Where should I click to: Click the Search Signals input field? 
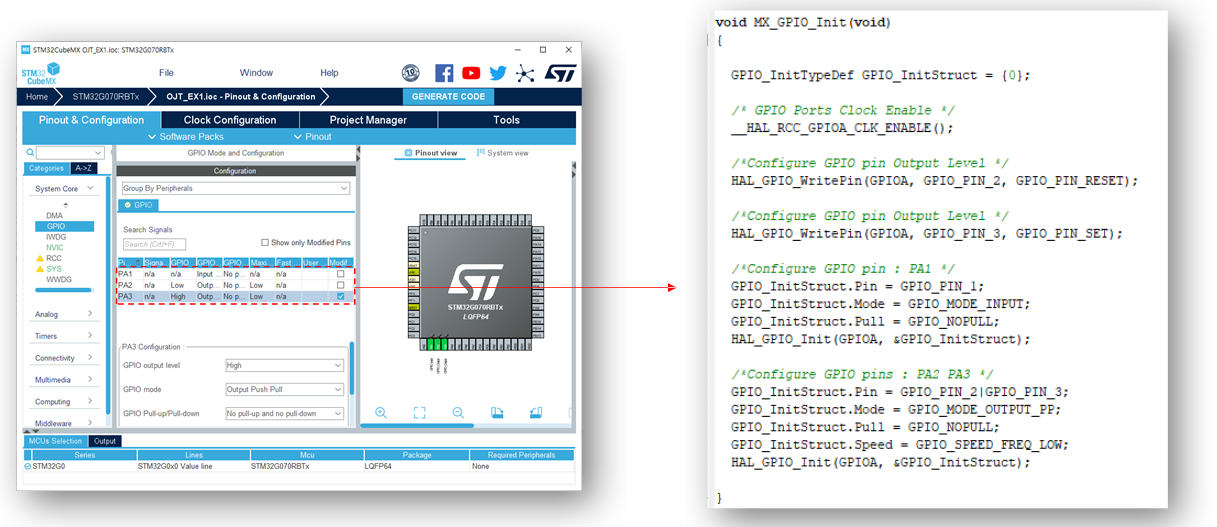(154, 244)
